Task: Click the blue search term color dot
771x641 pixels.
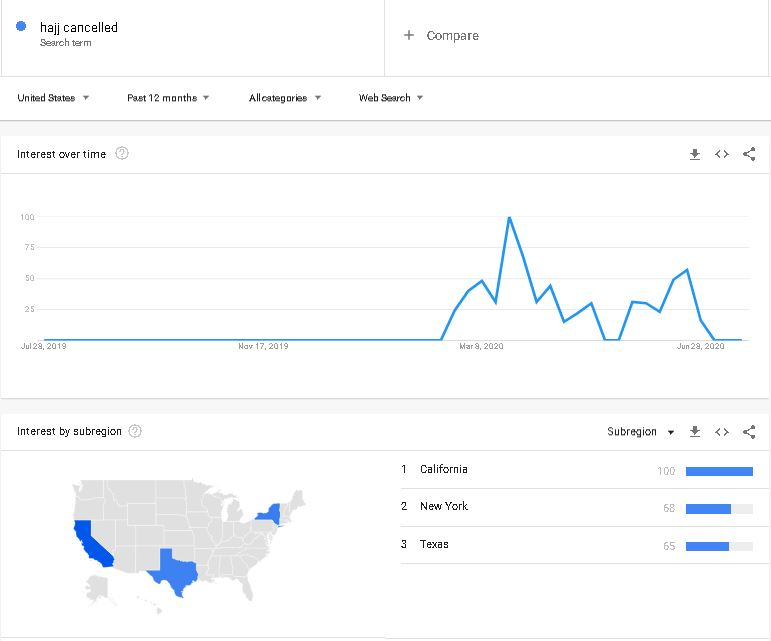Action: 21,27
